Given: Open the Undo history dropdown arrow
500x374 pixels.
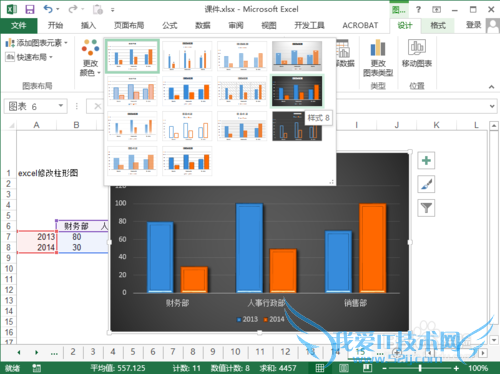Looking at the screenshot, I should pyautogui.click(x=58, y=9).
